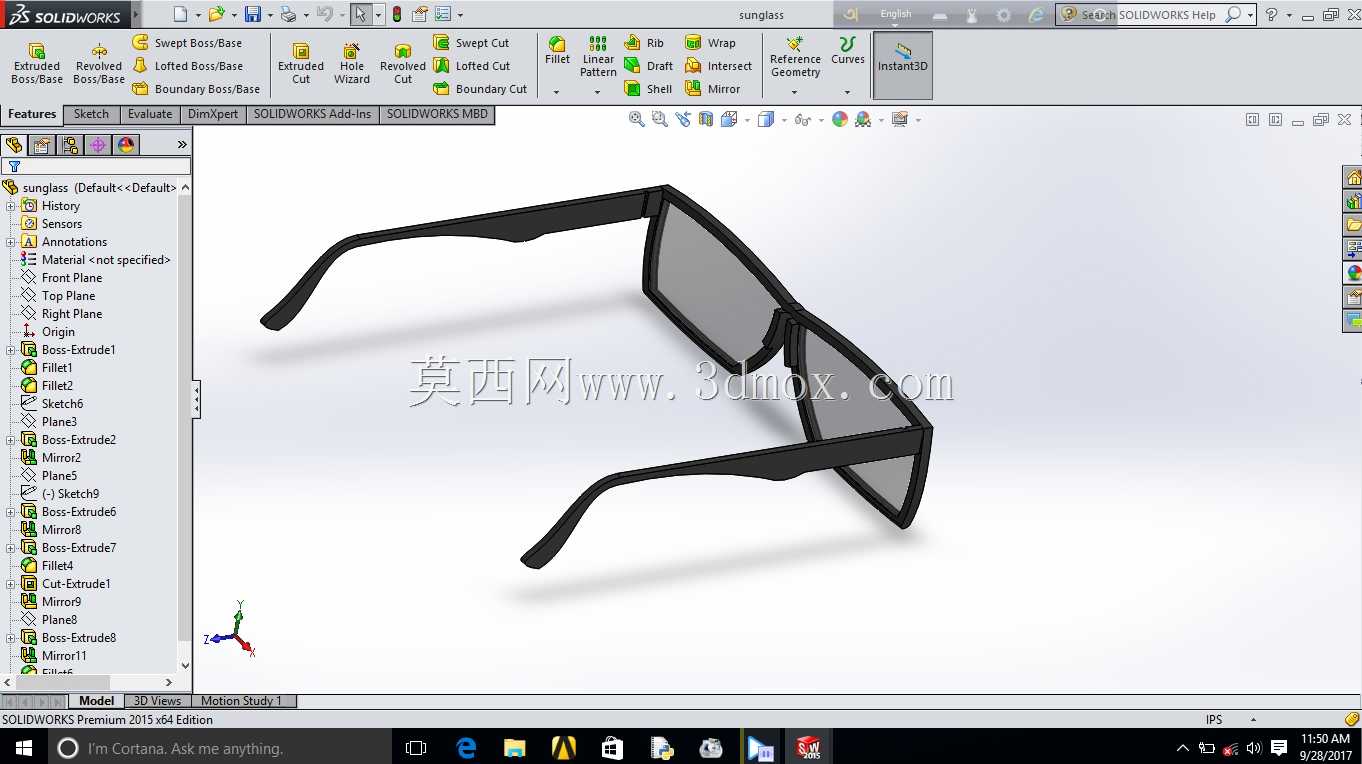Viewport: 1362px width, 764px height.
Task: Click the Rebuild traffic light icon
Action: click(396, 15)
